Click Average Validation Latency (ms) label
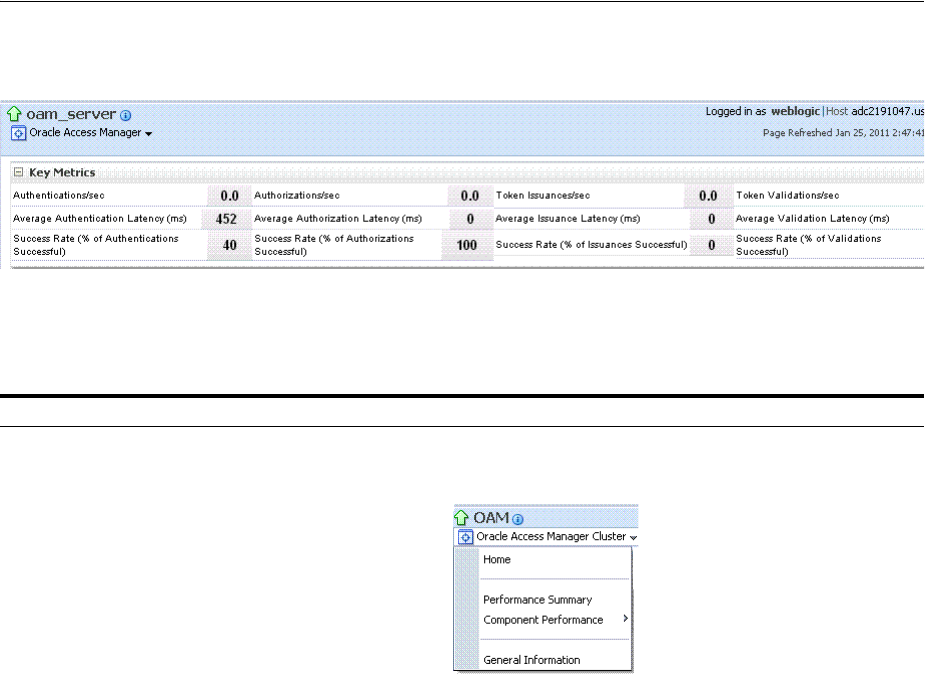 tap(812, 218)
